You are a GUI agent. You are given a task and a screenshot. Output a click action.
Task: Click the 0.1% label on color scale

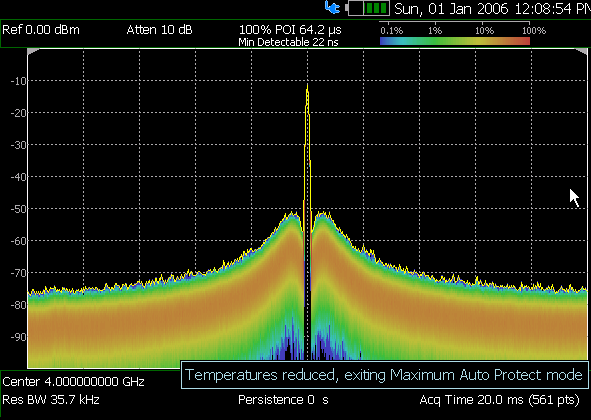[392, 31]
